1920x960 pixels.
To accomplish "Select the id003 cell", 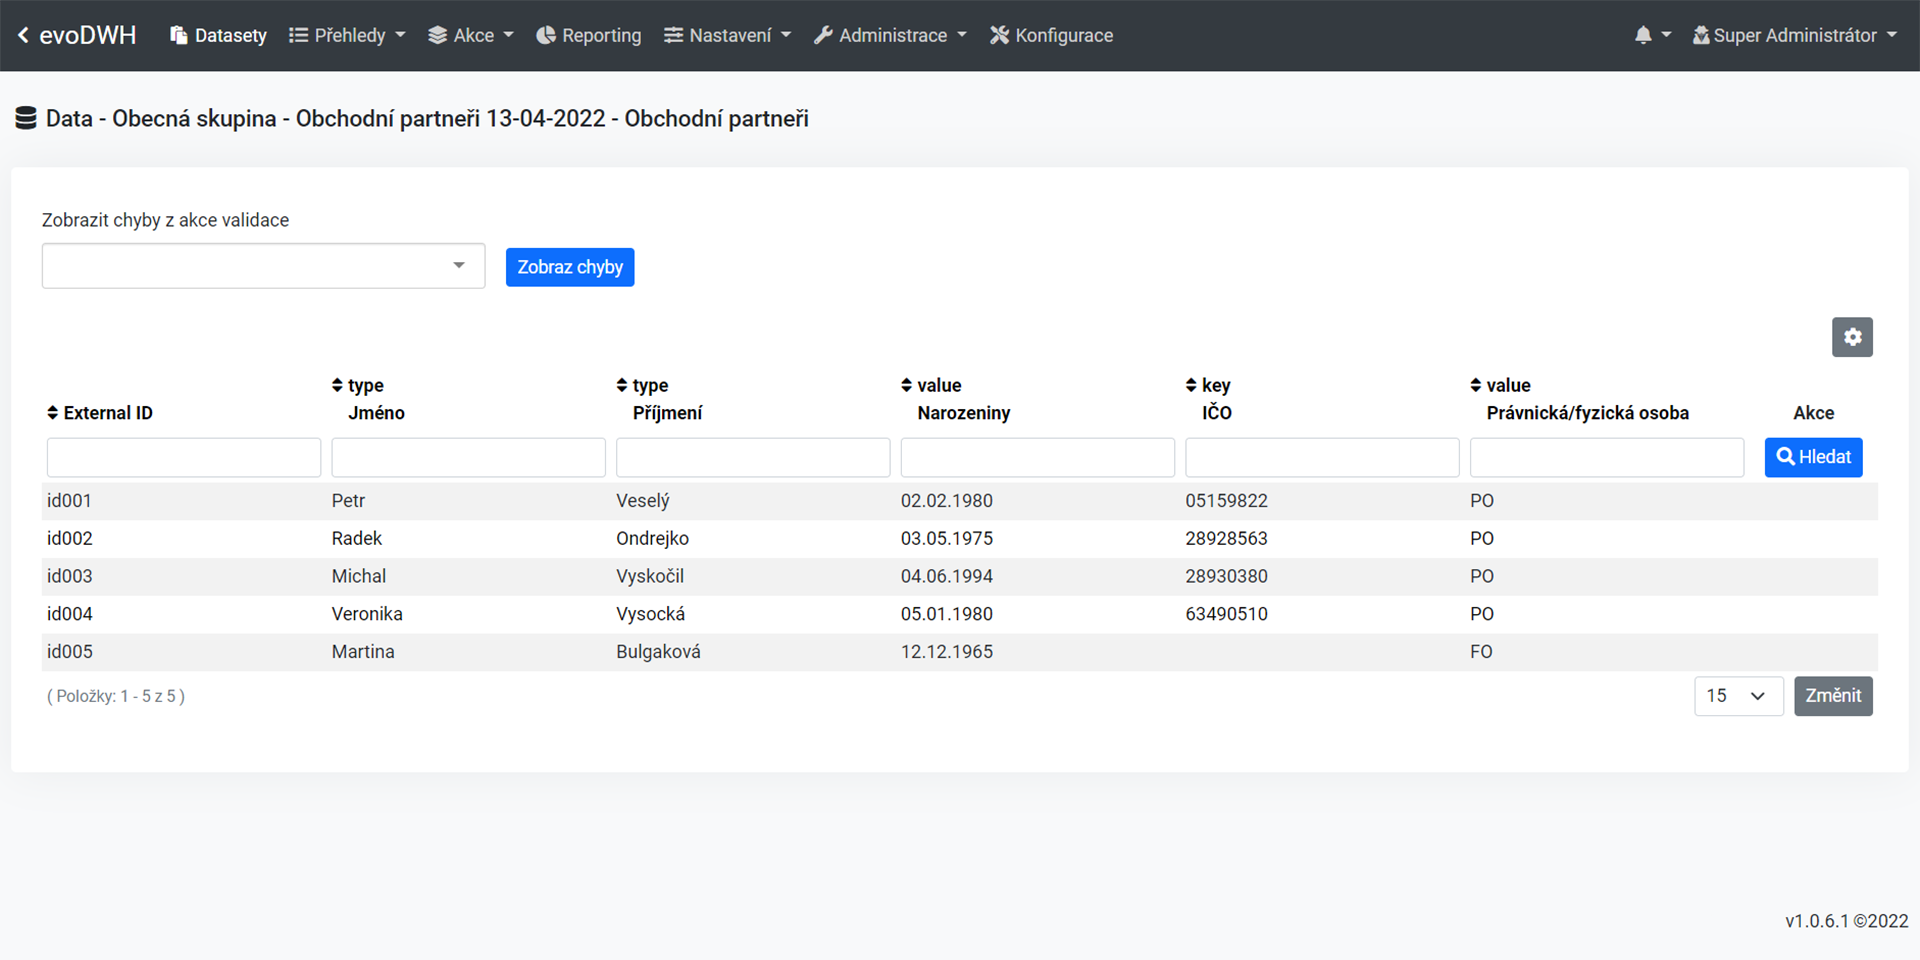I will [x=69, y=577].
